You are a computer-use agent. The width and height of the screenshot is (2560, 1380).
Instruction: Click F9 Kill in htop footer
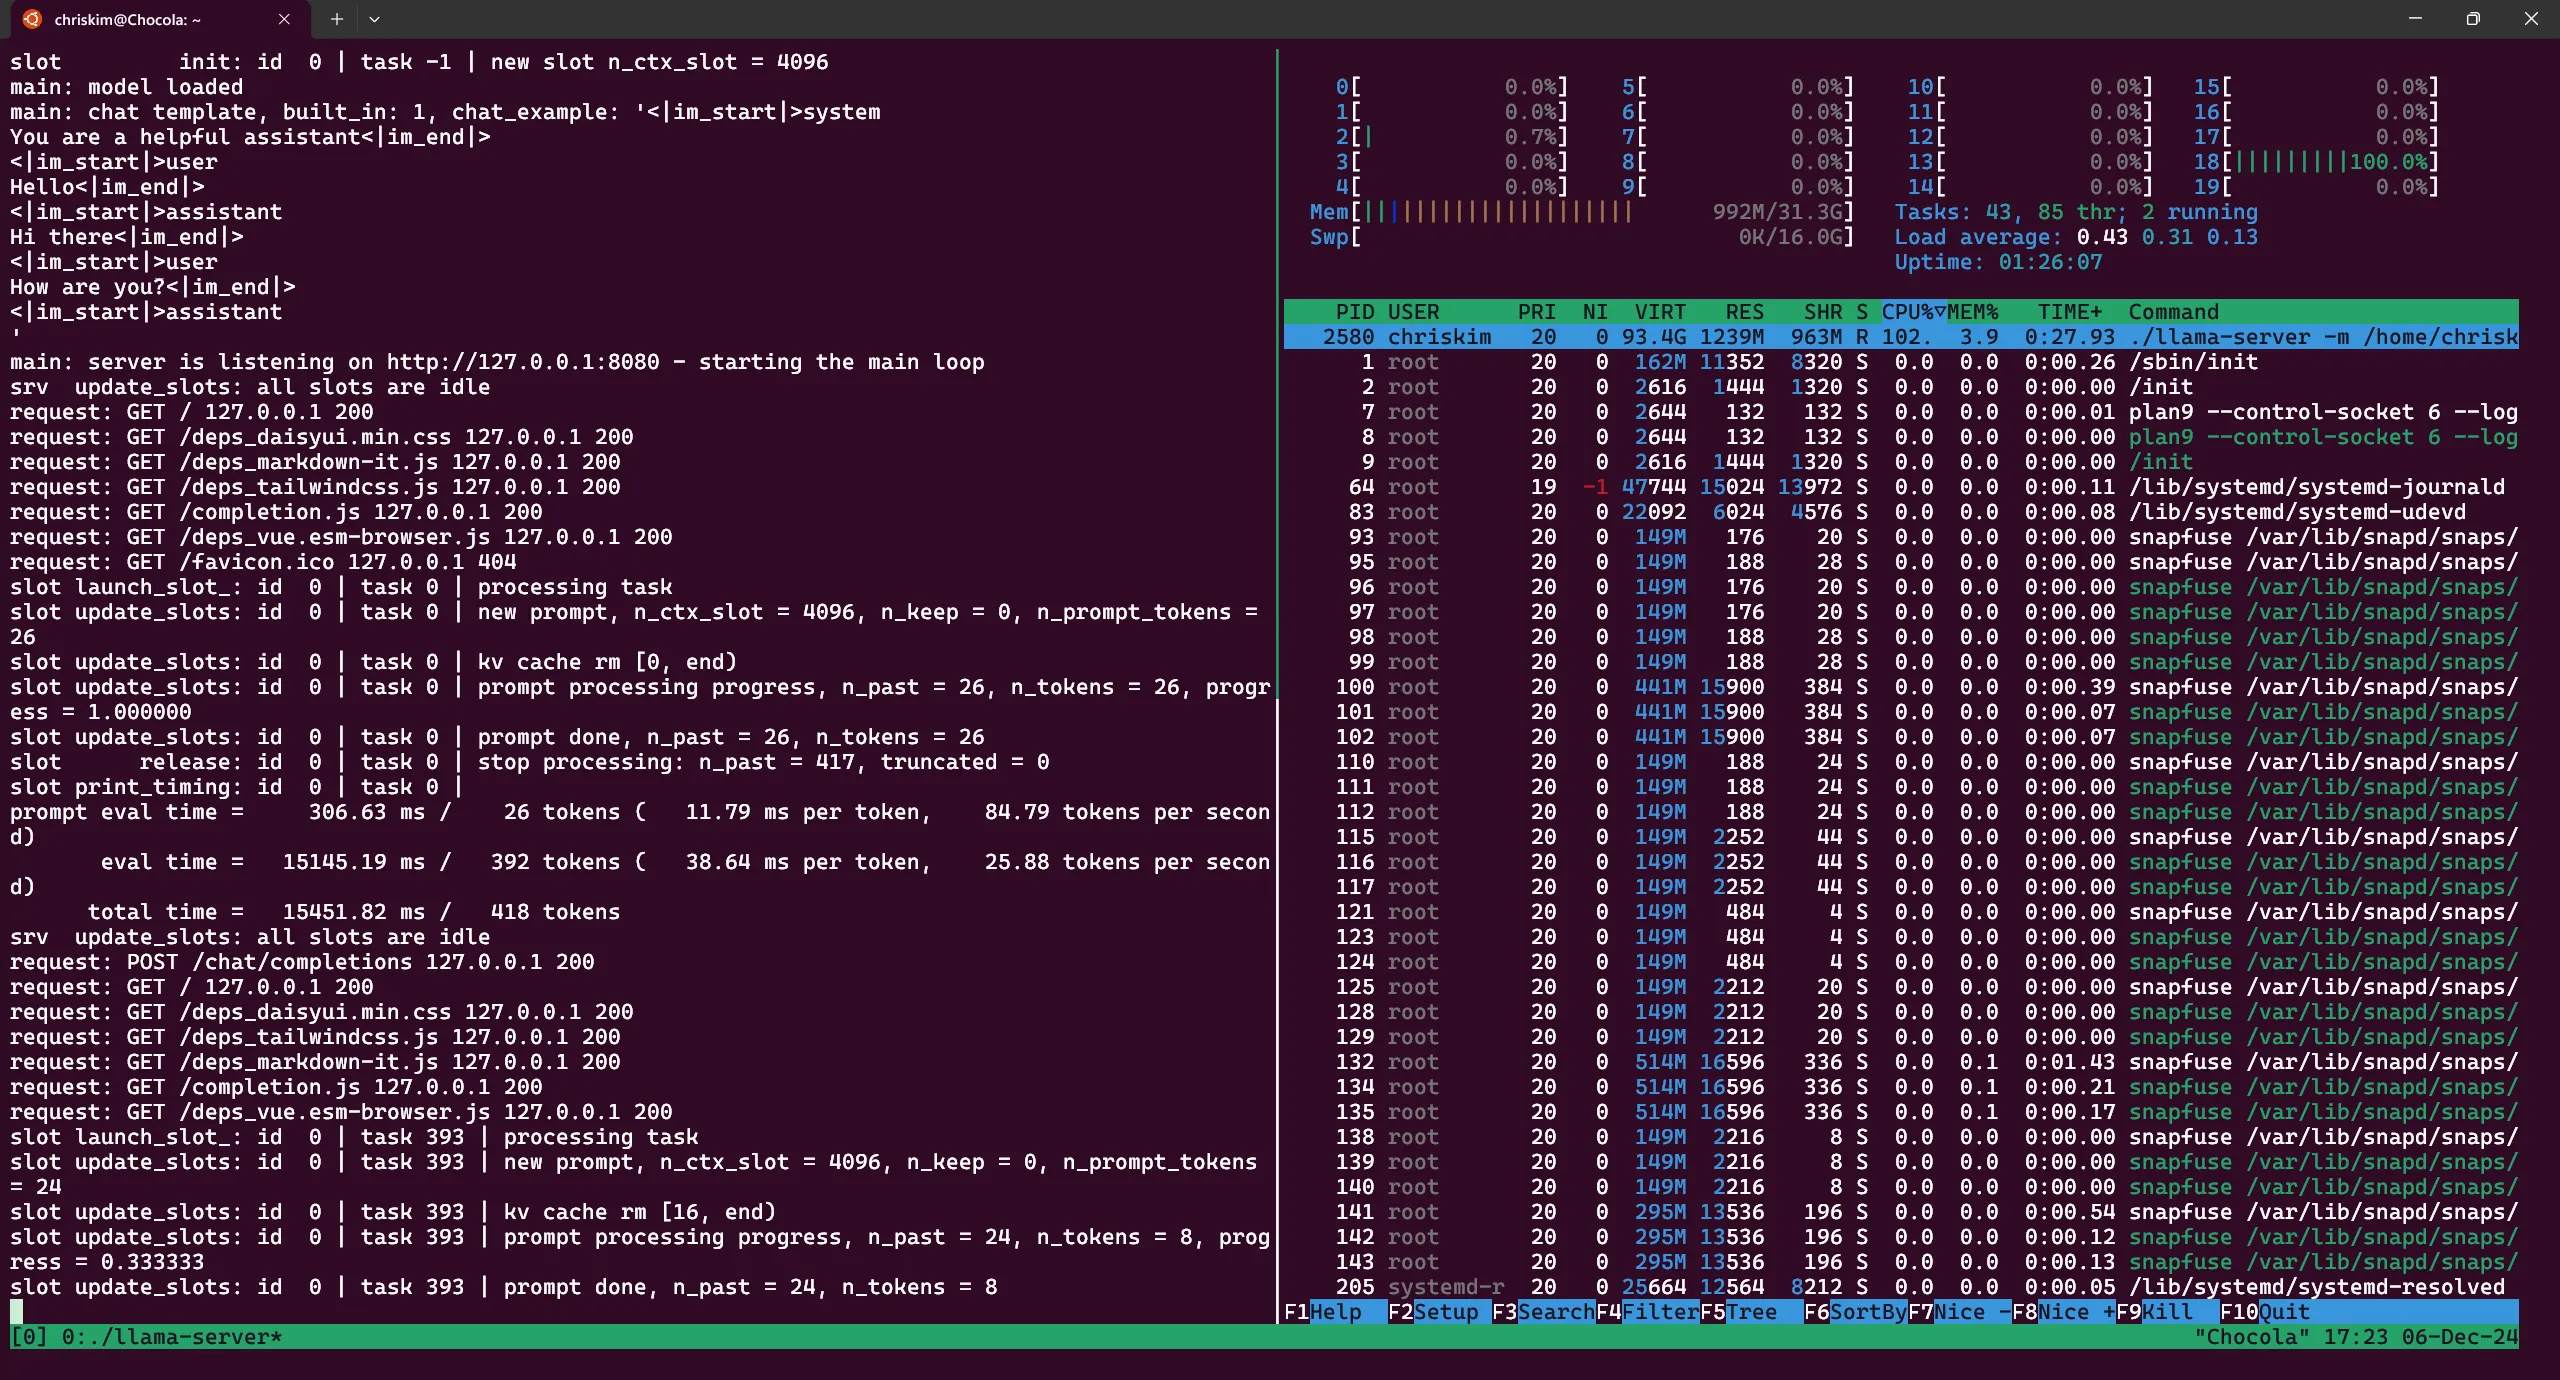coord(2168,1312)
